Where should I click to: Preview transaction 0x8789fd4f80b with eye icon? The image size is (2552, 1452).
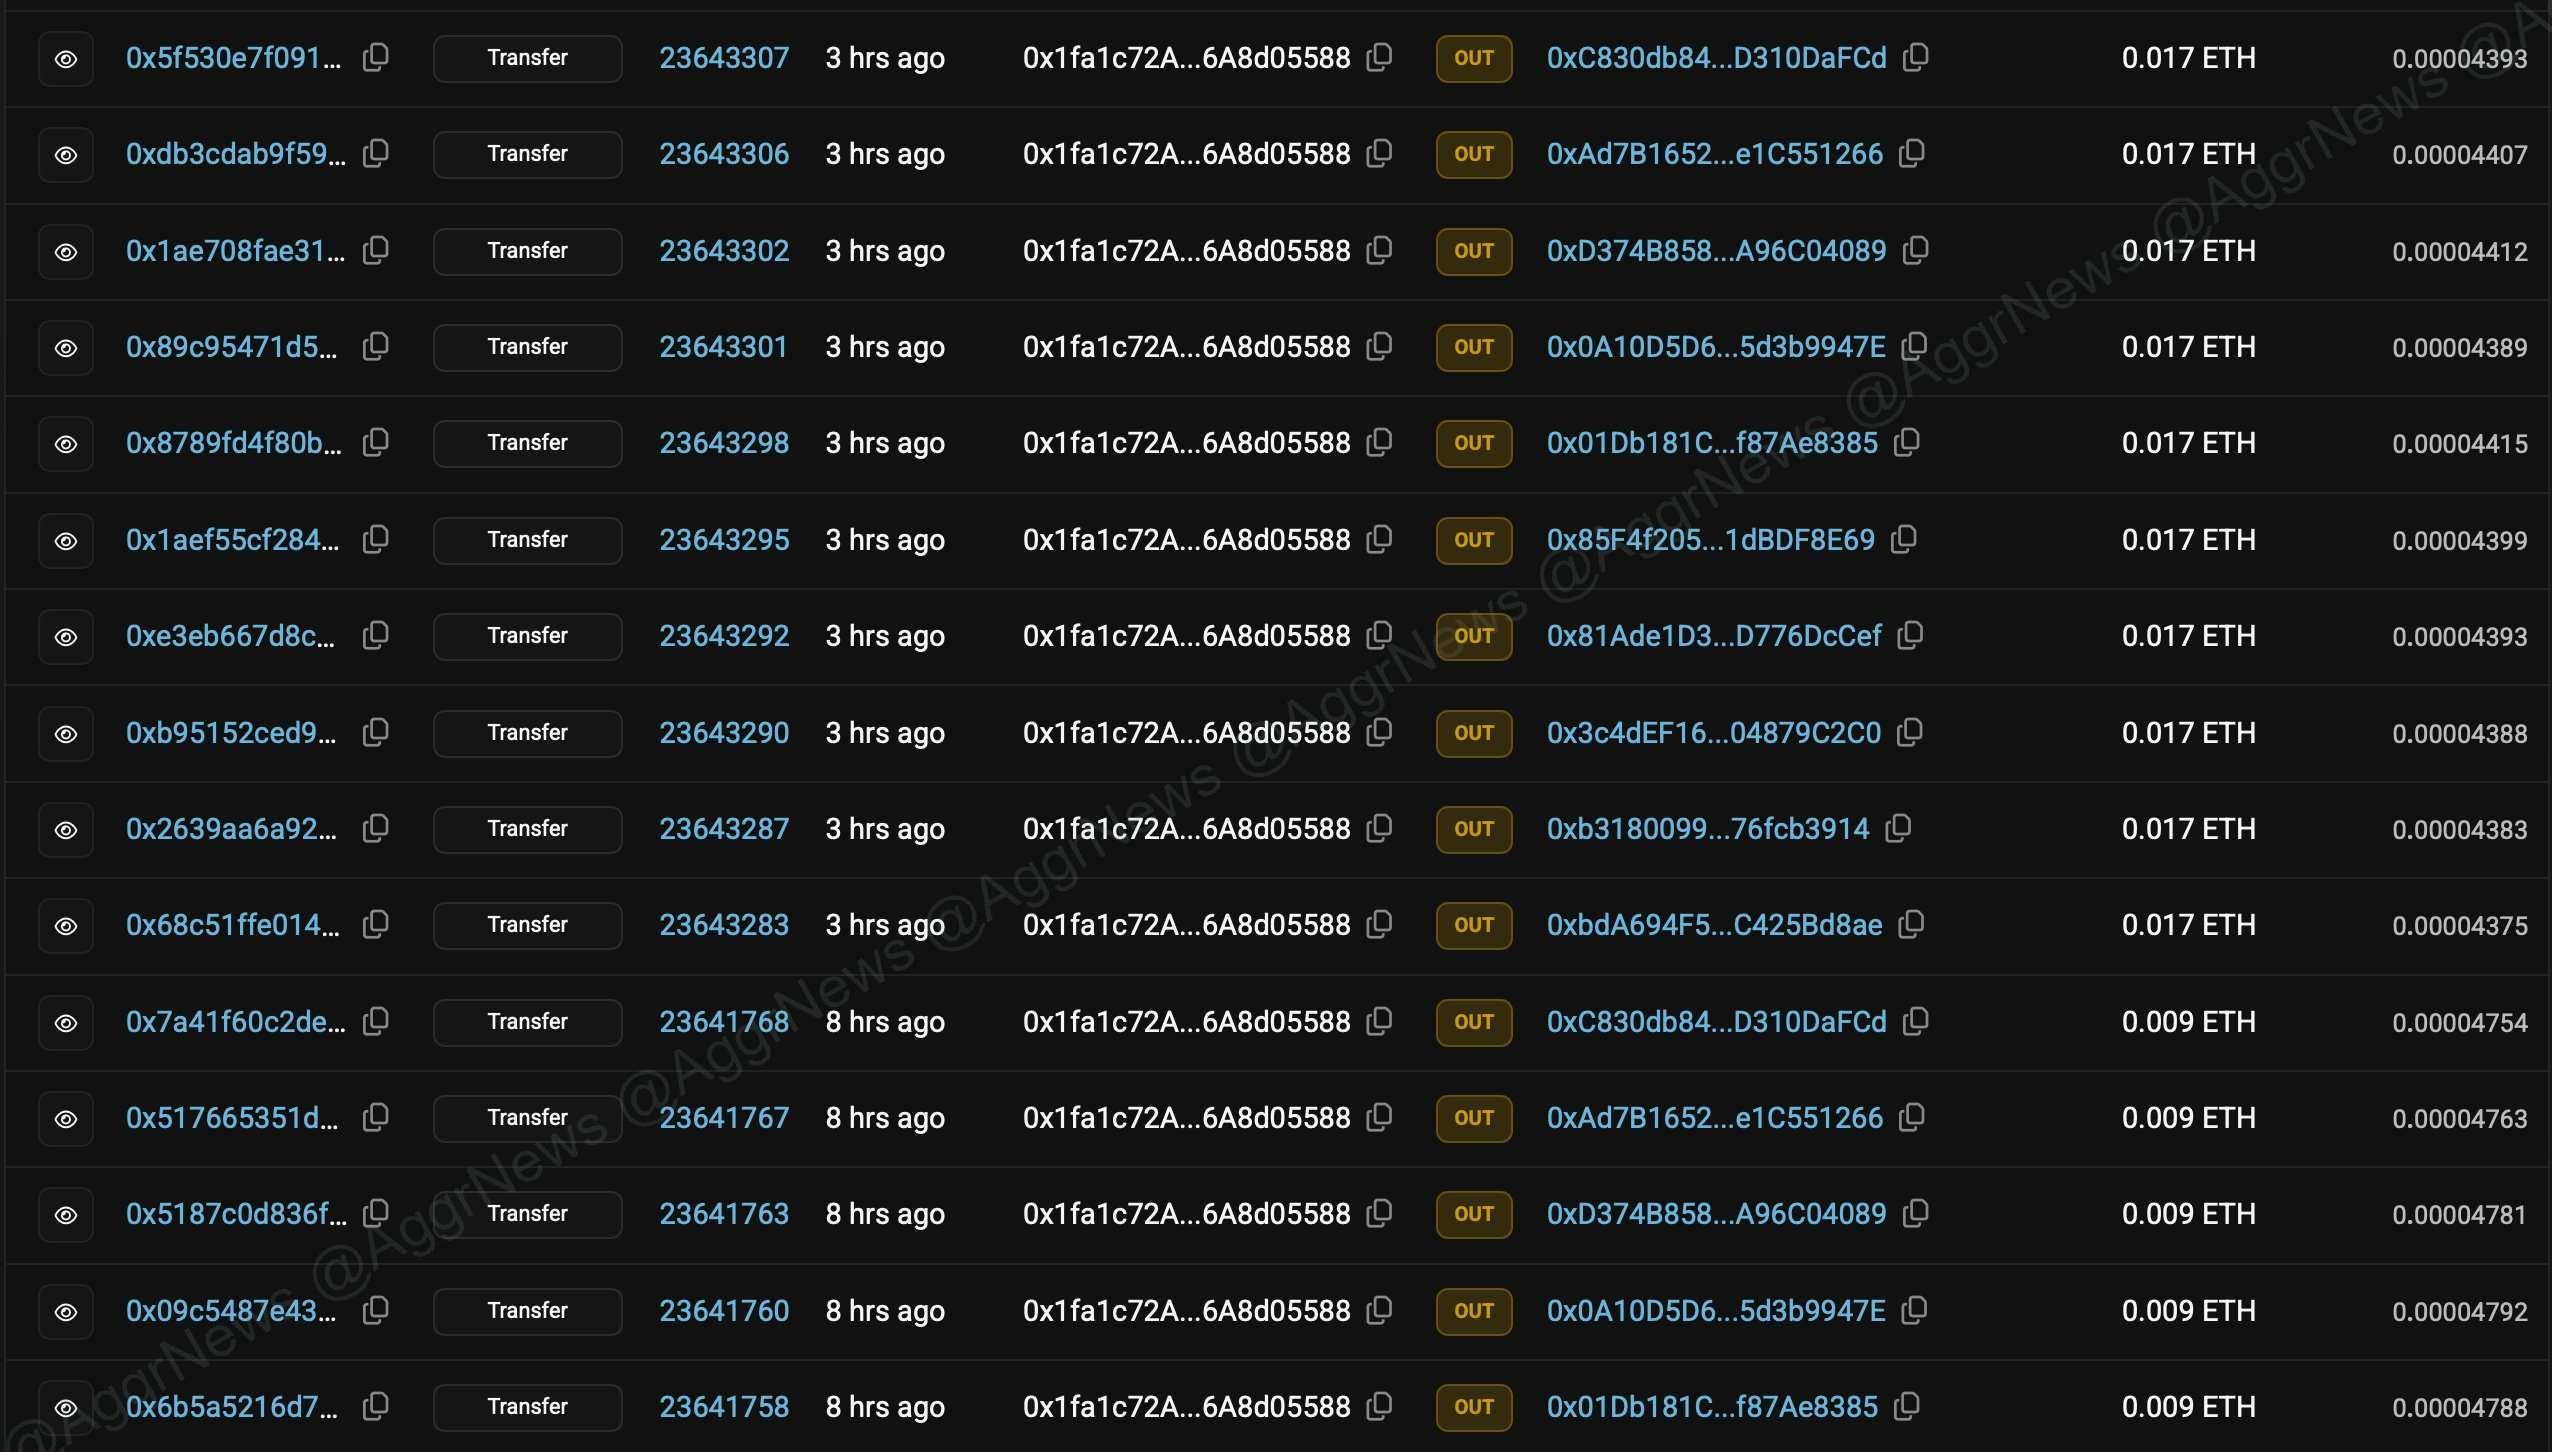pos(66,444)
